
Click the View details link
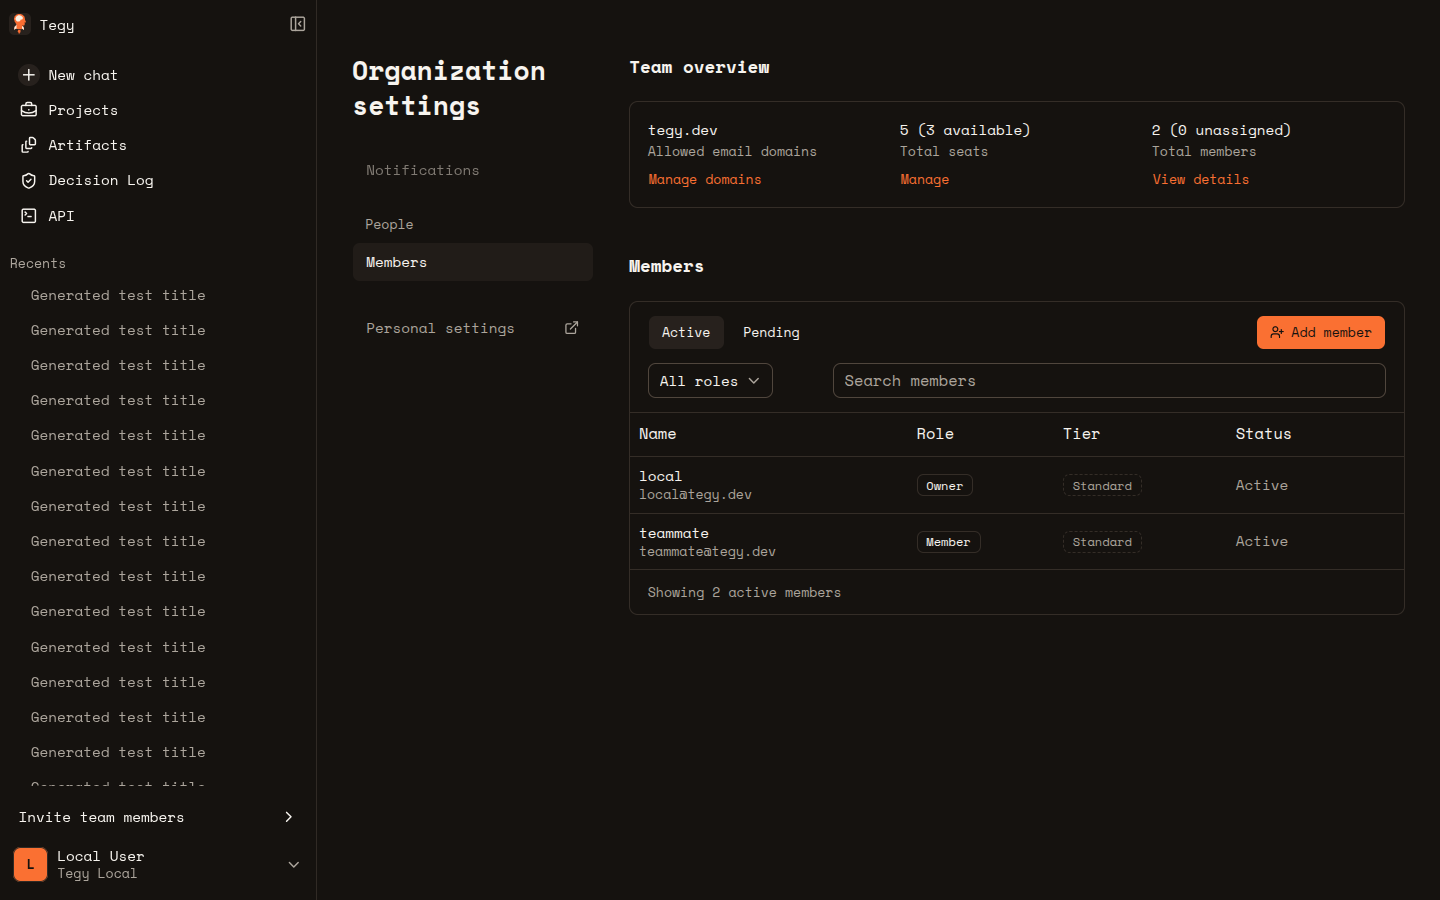click(x=1200, y=179)
